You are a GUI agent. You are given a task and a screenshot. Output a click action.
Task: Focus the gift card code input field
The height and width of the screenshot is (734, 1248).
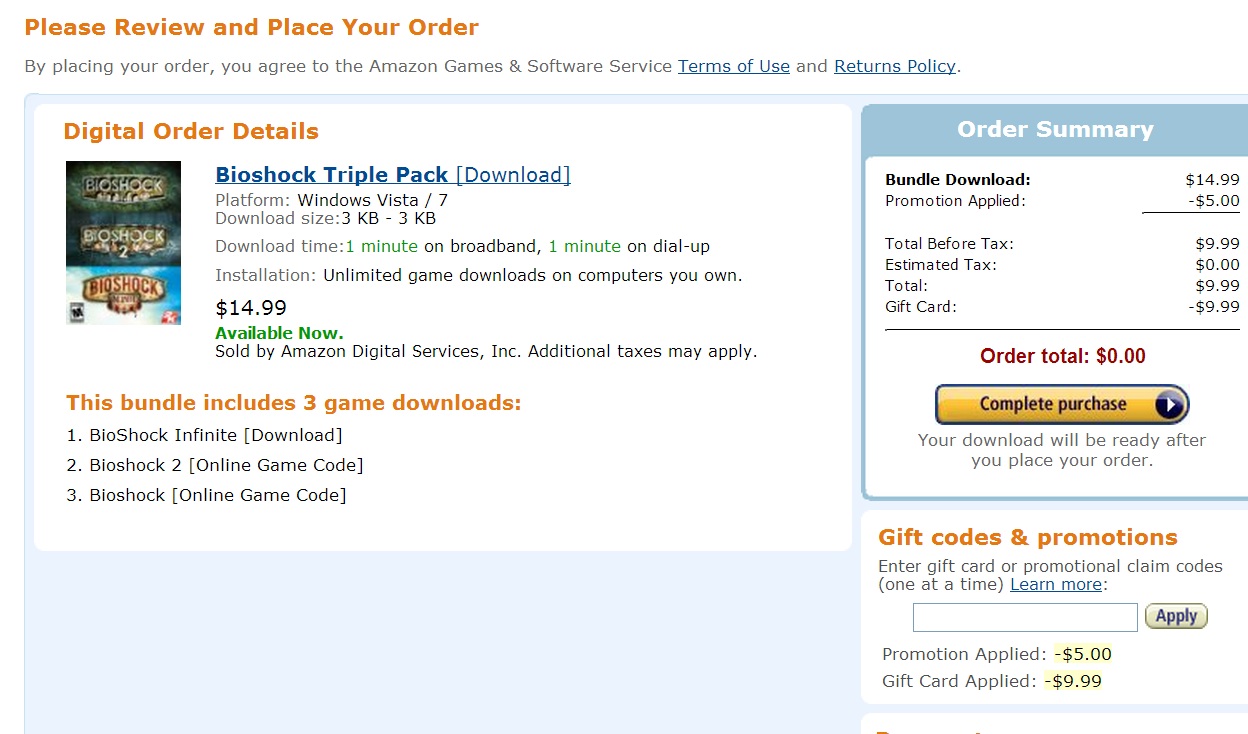1025,617
